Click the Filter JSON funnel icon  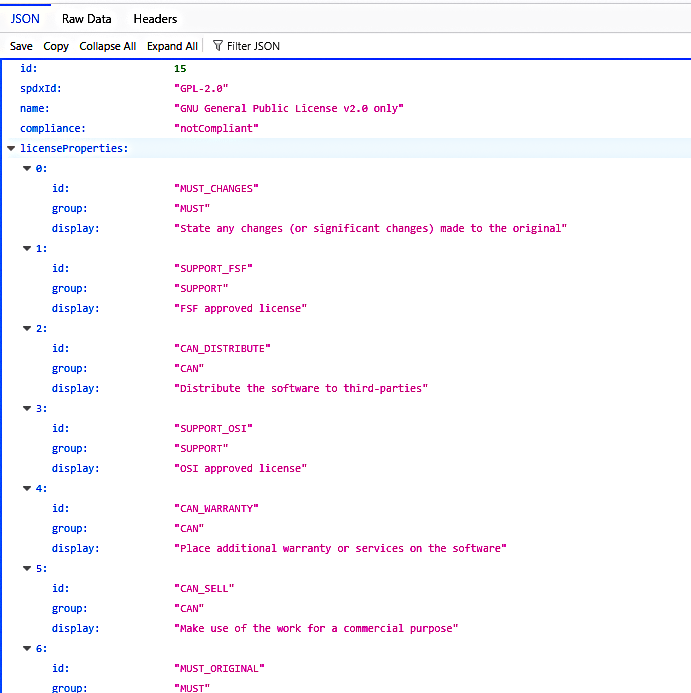217,46
